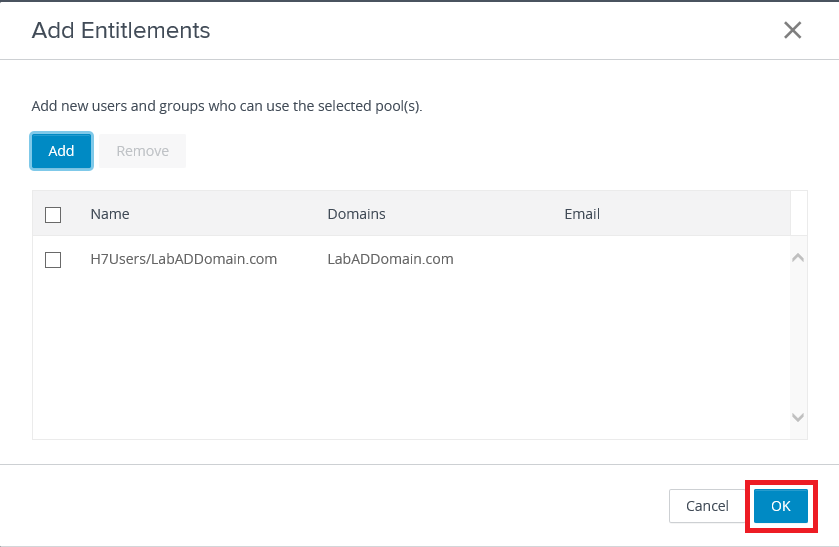Click the LabADDomain.com domain cell
This screenshot has width=839, height=547.
coord(390,259)
